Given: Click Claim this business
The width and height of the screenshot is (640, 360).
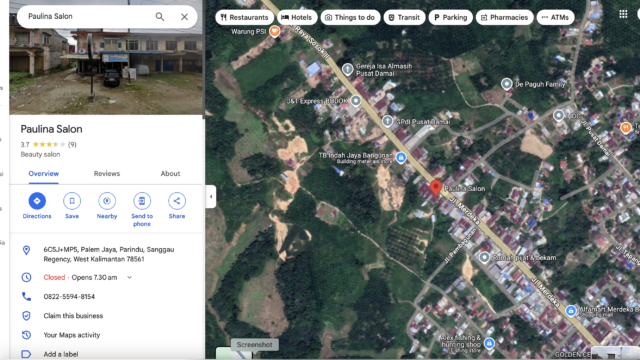Looking at the screenshot, I should pyautogui.click(x=73, y=316).
